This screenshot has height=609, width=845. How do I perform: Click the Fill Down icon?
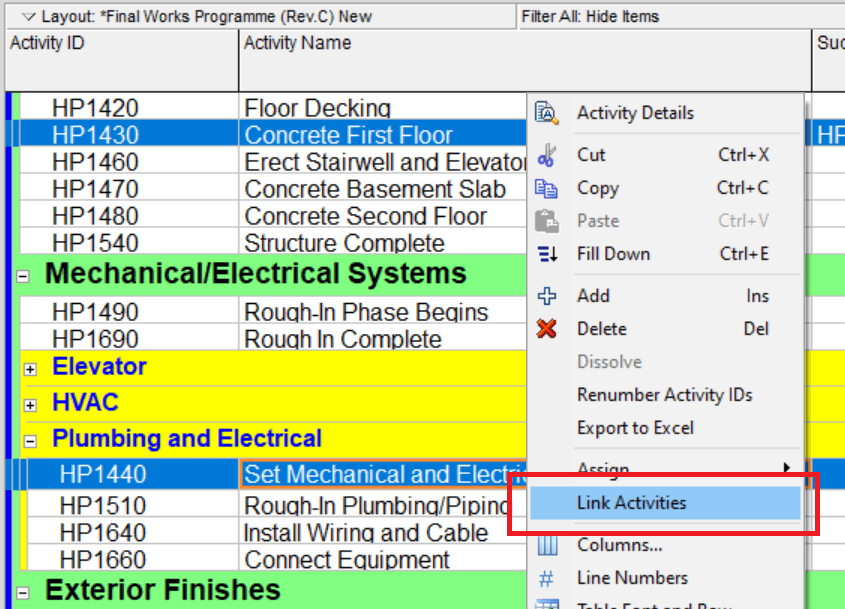tap(548, 254)
